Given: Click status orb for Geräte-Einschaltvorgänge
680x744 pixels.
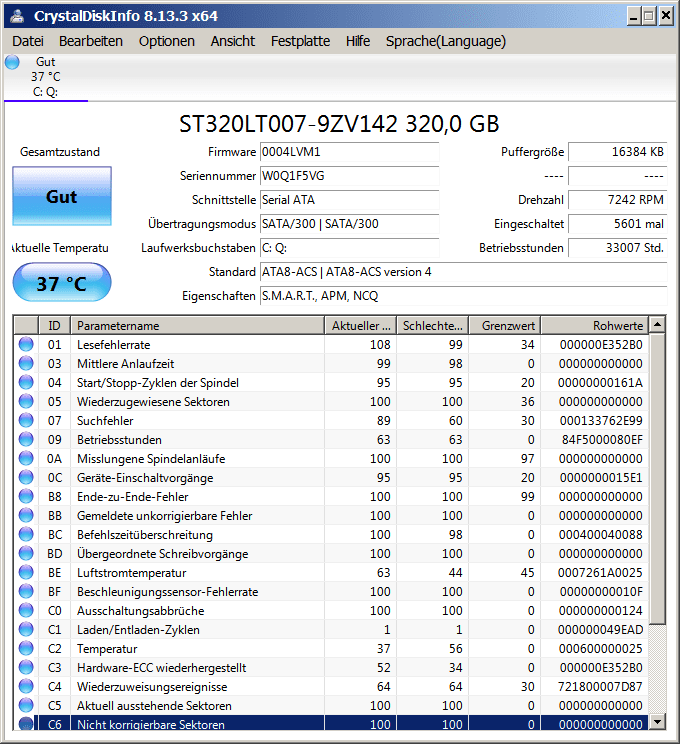Looking at the screenshot, I should tap(26, 477).
